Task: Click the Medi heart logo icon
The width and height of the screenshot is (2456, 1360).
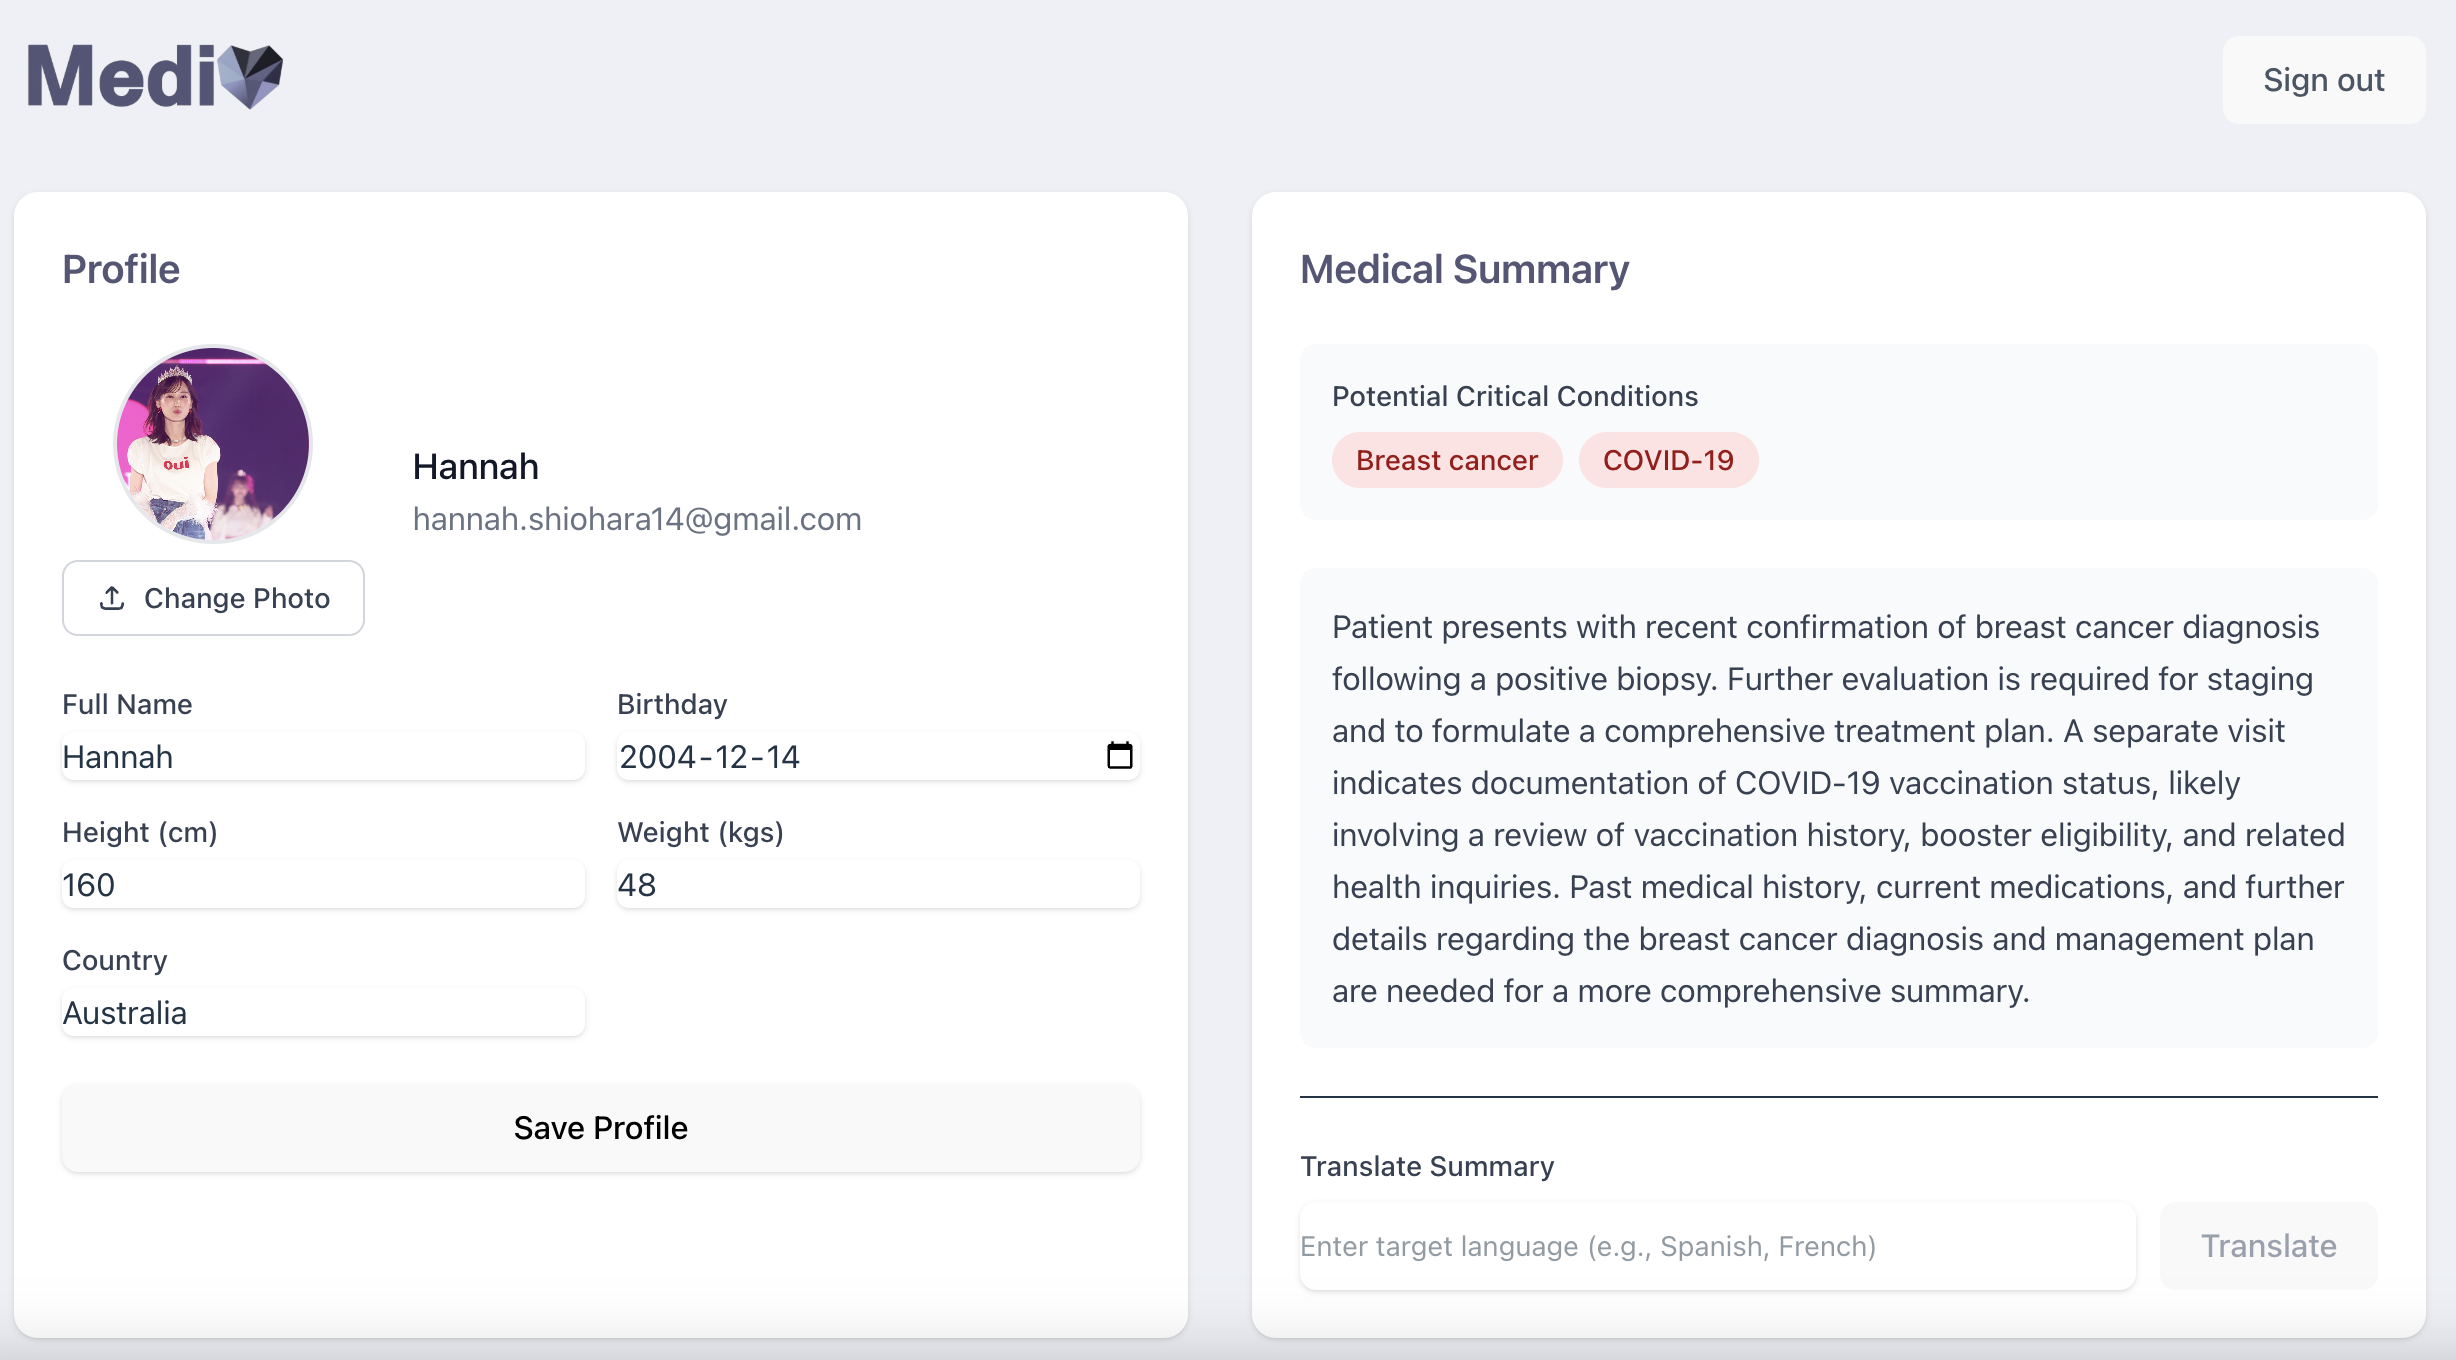Action: click(x=251, y=76)
